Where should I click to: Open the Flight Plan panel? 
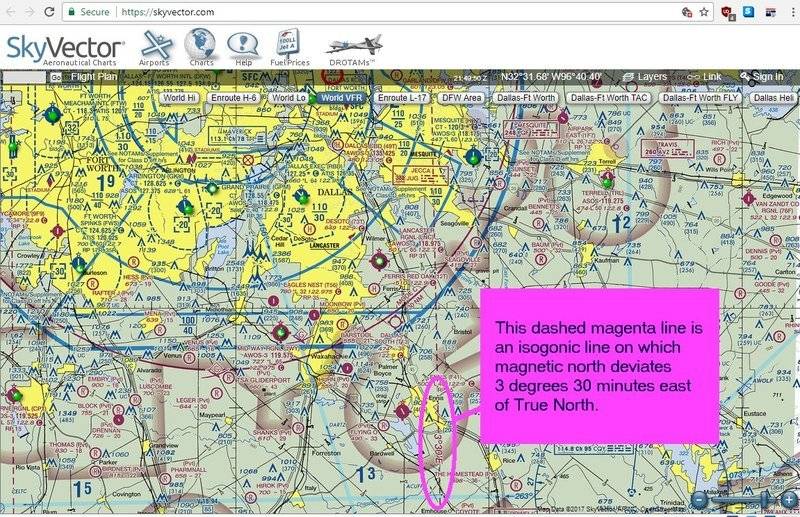[93, 77]
